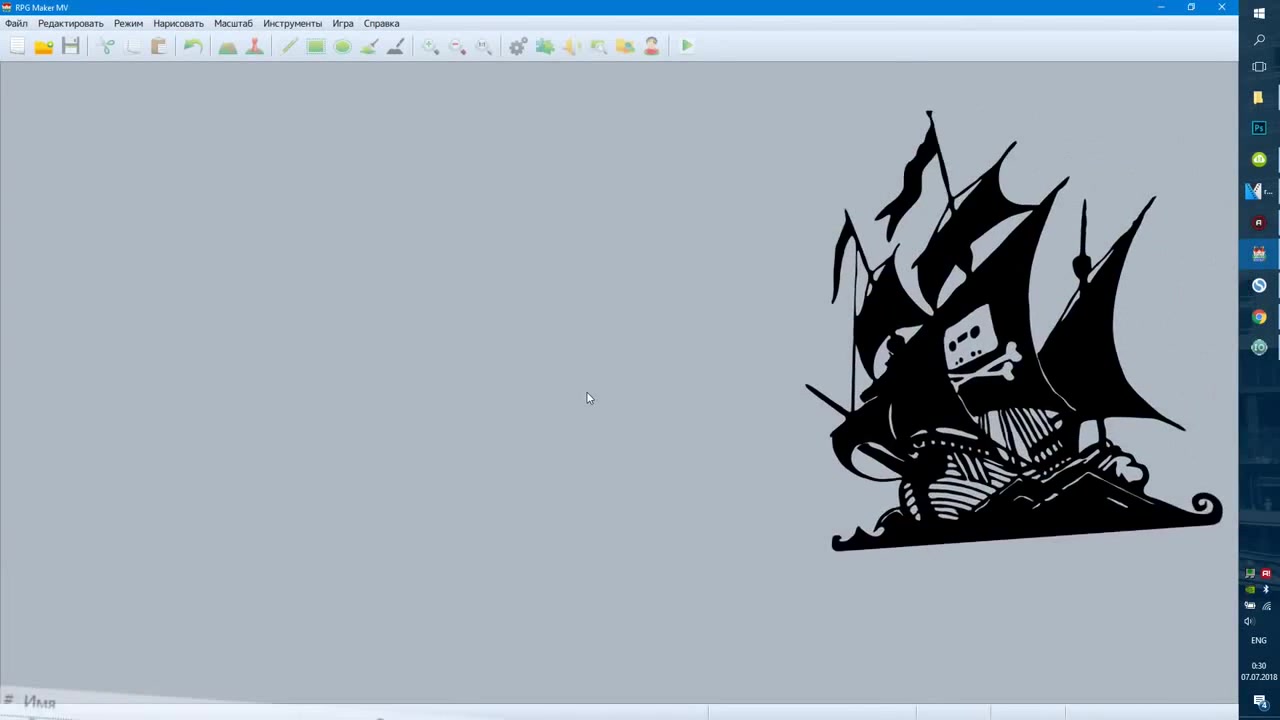Choose the Ellipse drawing tool
The width and height of the screenshot is (1280, 720).
click(342, 46)
